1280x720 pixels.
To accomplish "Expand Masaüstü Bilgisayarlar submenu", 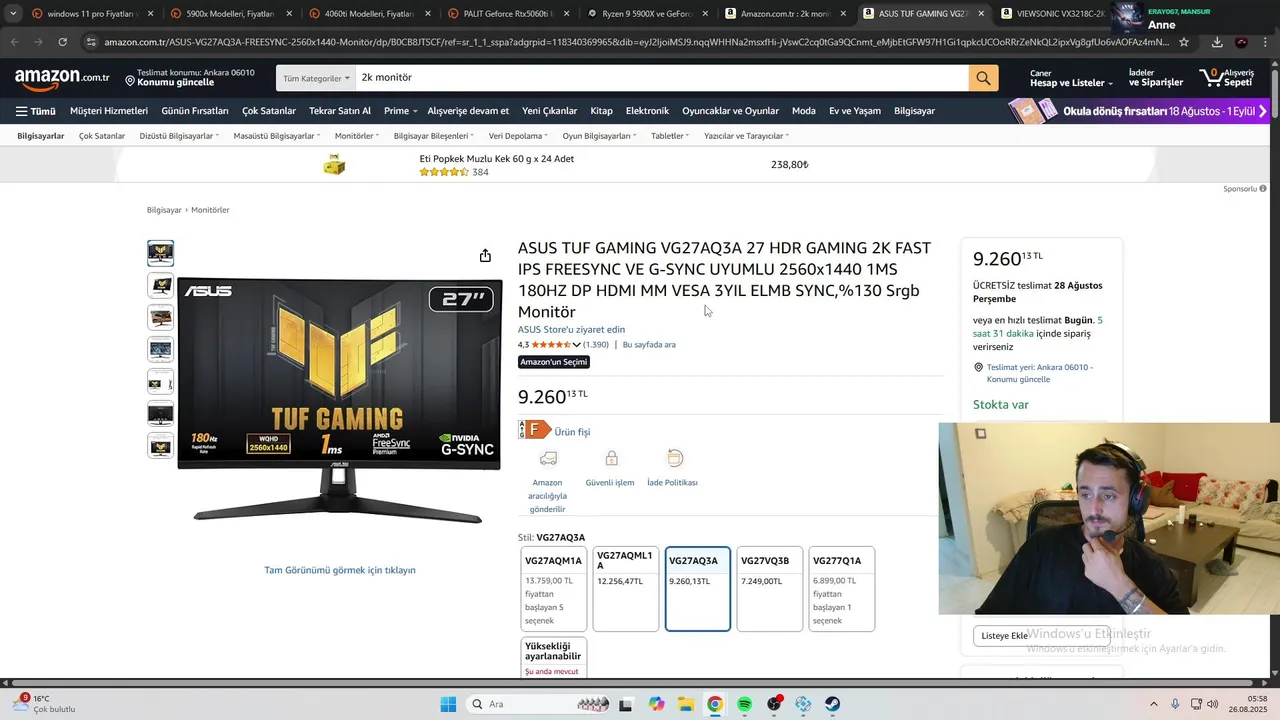I will pos(276,136).
